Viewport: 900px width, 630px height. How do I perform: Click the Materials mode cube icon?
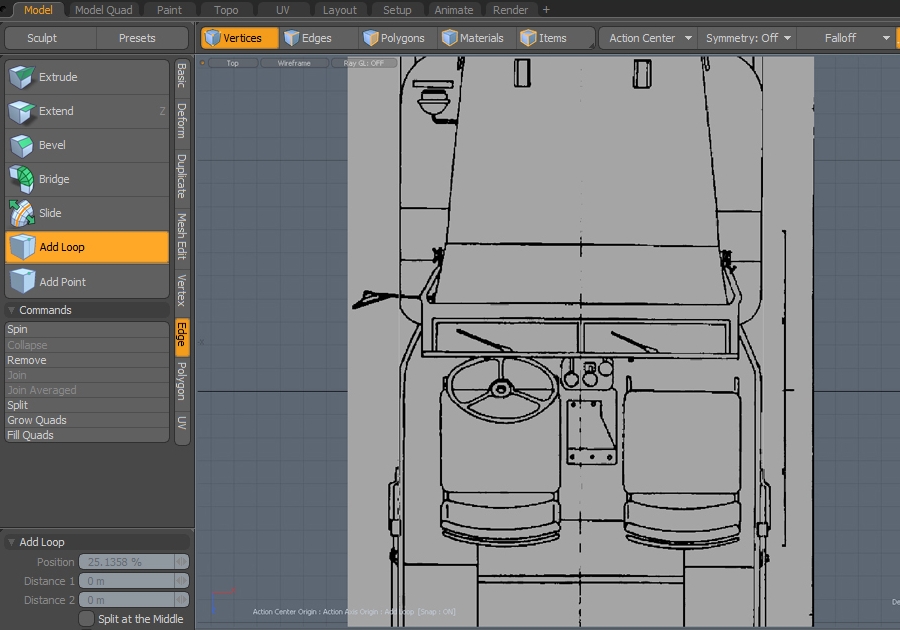pyautogui.click(x=449, y=38)
